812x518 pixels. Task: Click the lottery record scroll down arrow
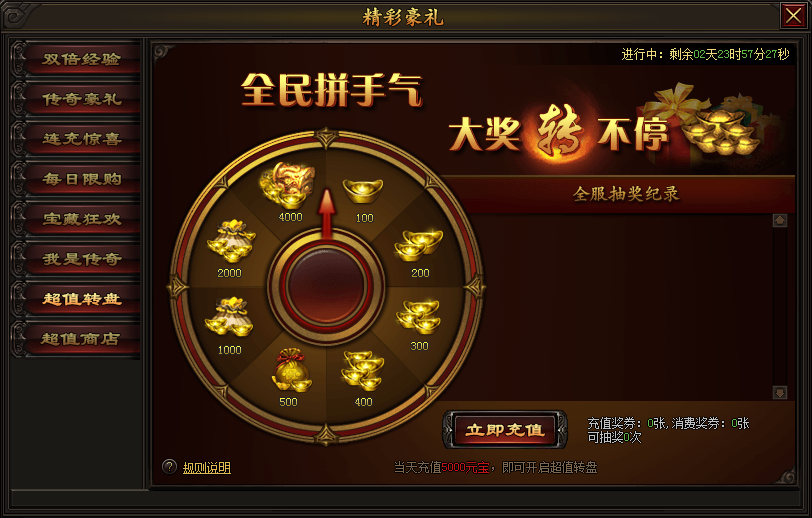(780, 392)
